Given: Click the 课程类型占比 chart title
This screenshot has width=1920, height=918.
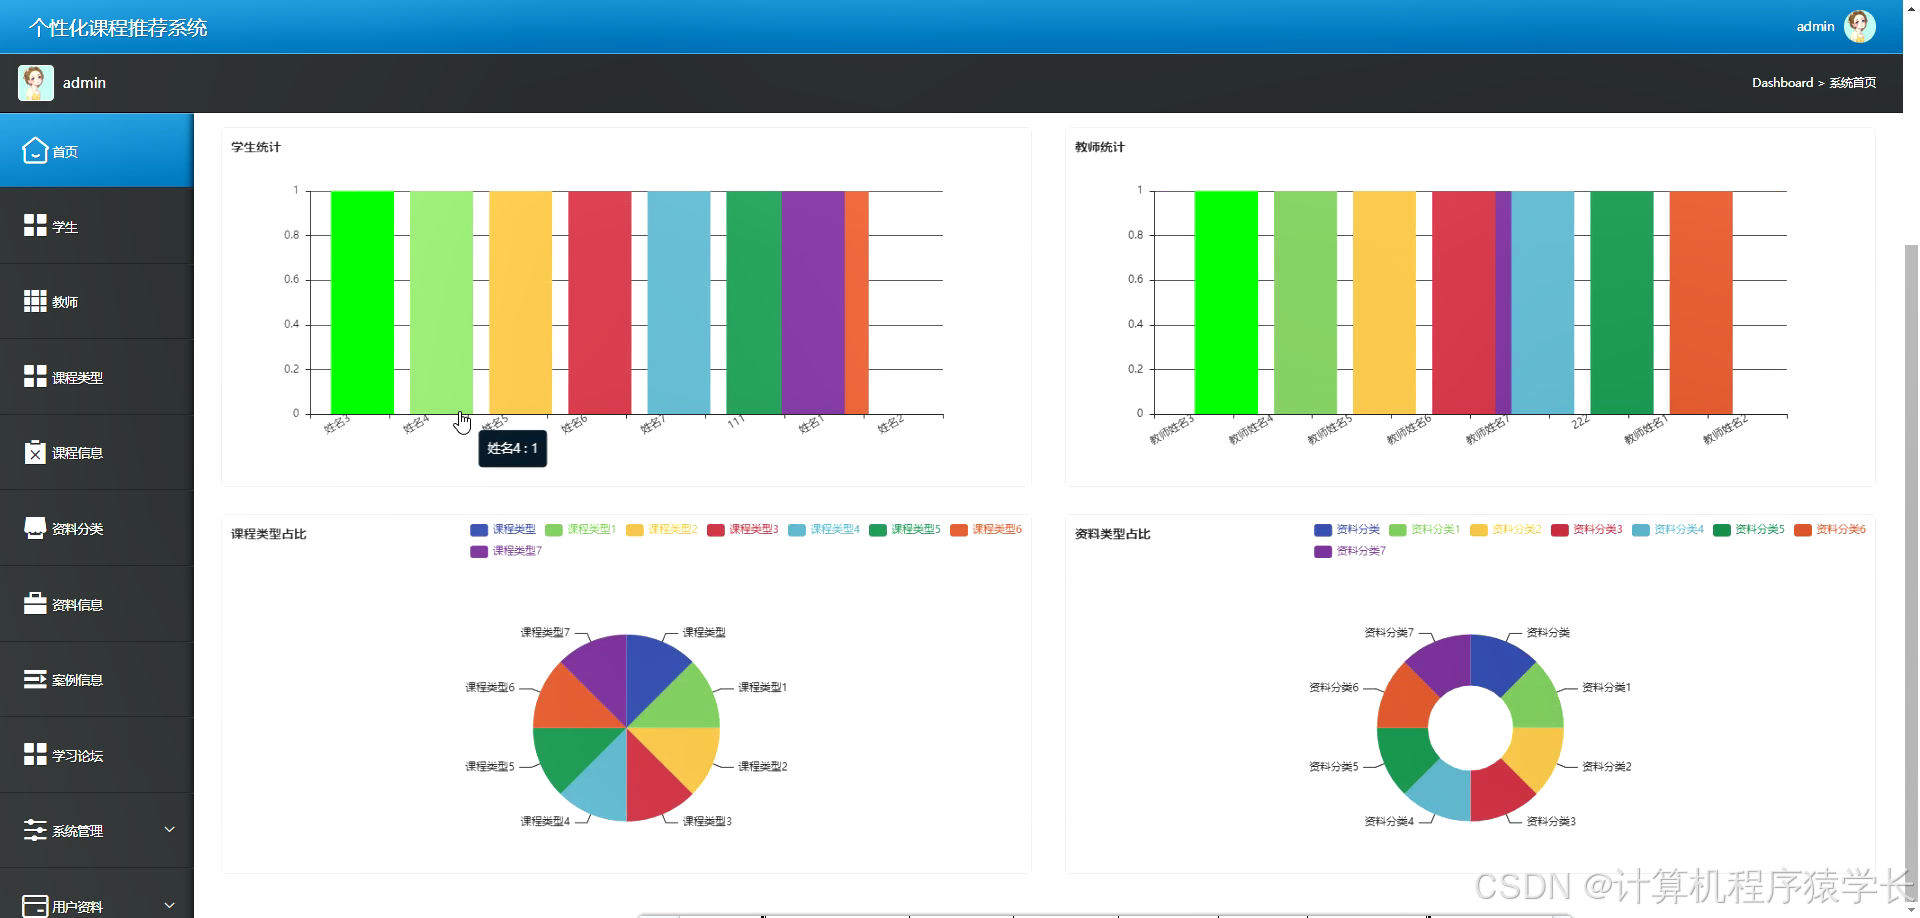Looking at the screenshot, I should coord(269,534).
